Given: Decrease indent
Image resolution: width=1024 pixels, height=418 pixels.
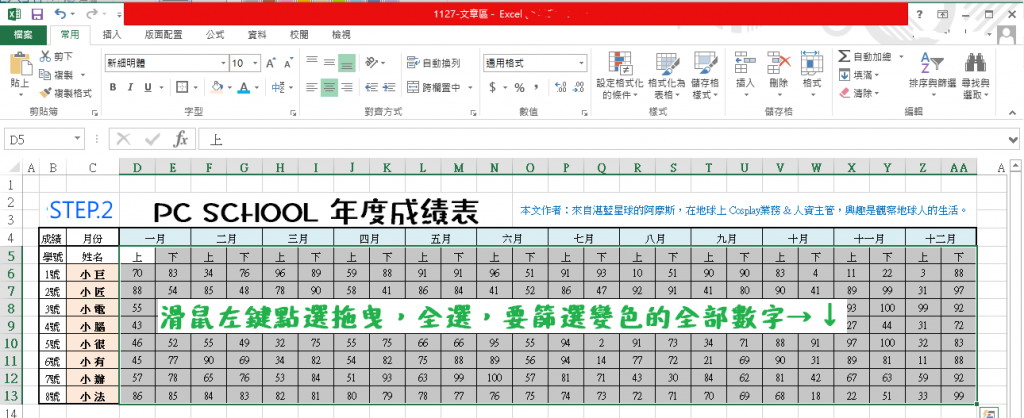Looking at the screenshot, I should [372, 87].
